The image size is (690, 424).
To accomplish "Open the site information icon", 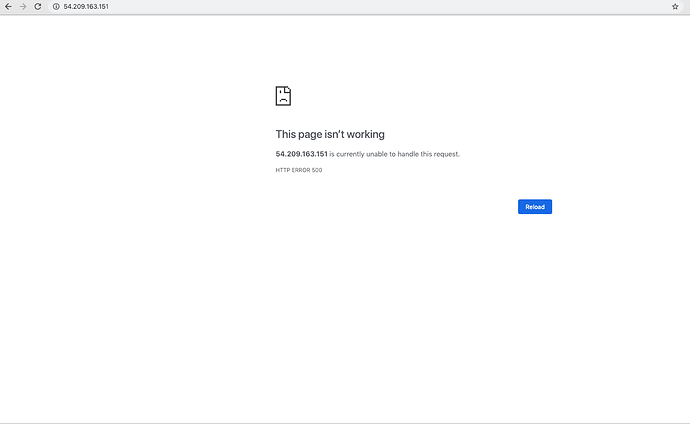I will pyautogui.click(x=56, y=7).
